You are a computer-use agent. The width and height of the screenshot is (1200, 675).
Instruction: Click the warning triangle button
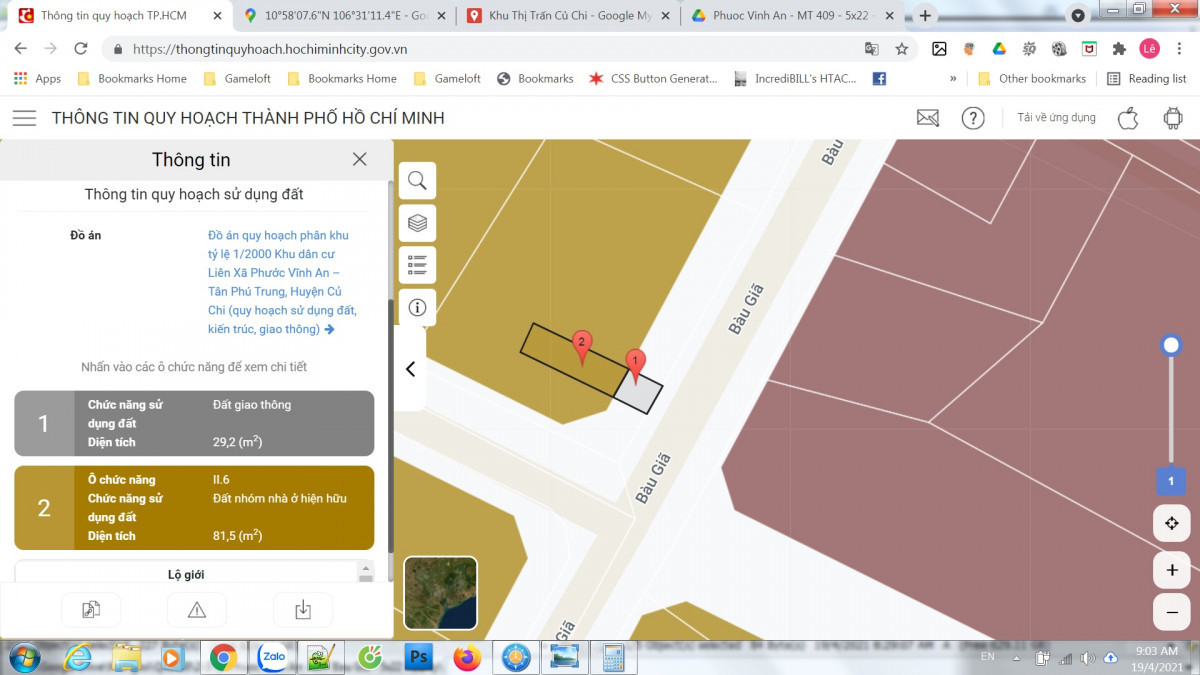pos(196,610)
